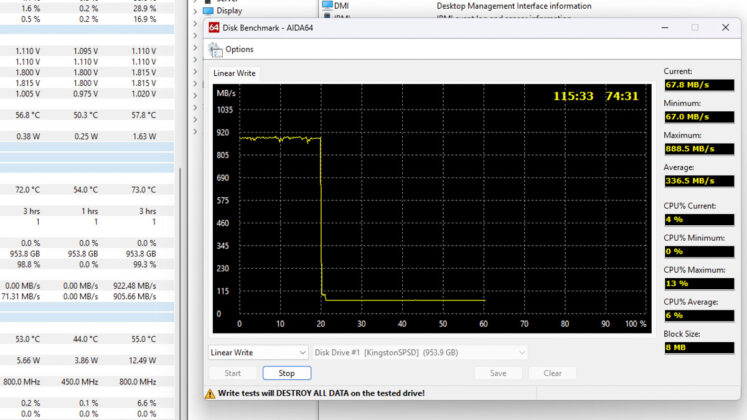Click the disabled Start button
The width and height of the screenshot is (747, 420).
232,373
